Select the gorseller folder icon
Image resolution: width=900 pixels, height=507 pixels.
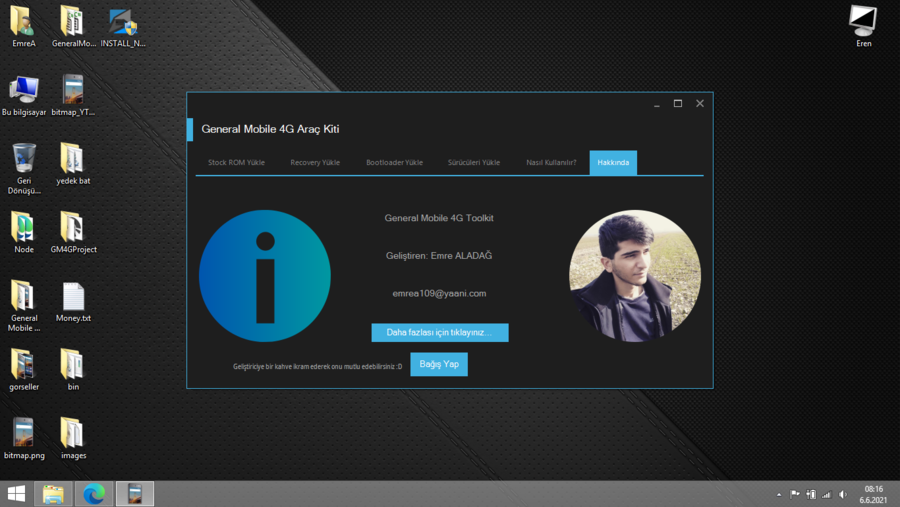(x=24, y=370)
